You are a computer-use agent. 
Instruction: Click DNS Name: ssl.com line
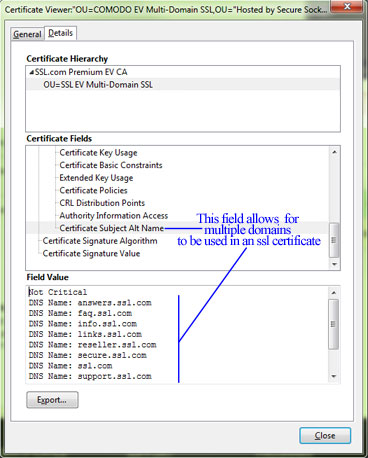click(x=70, y=366)
